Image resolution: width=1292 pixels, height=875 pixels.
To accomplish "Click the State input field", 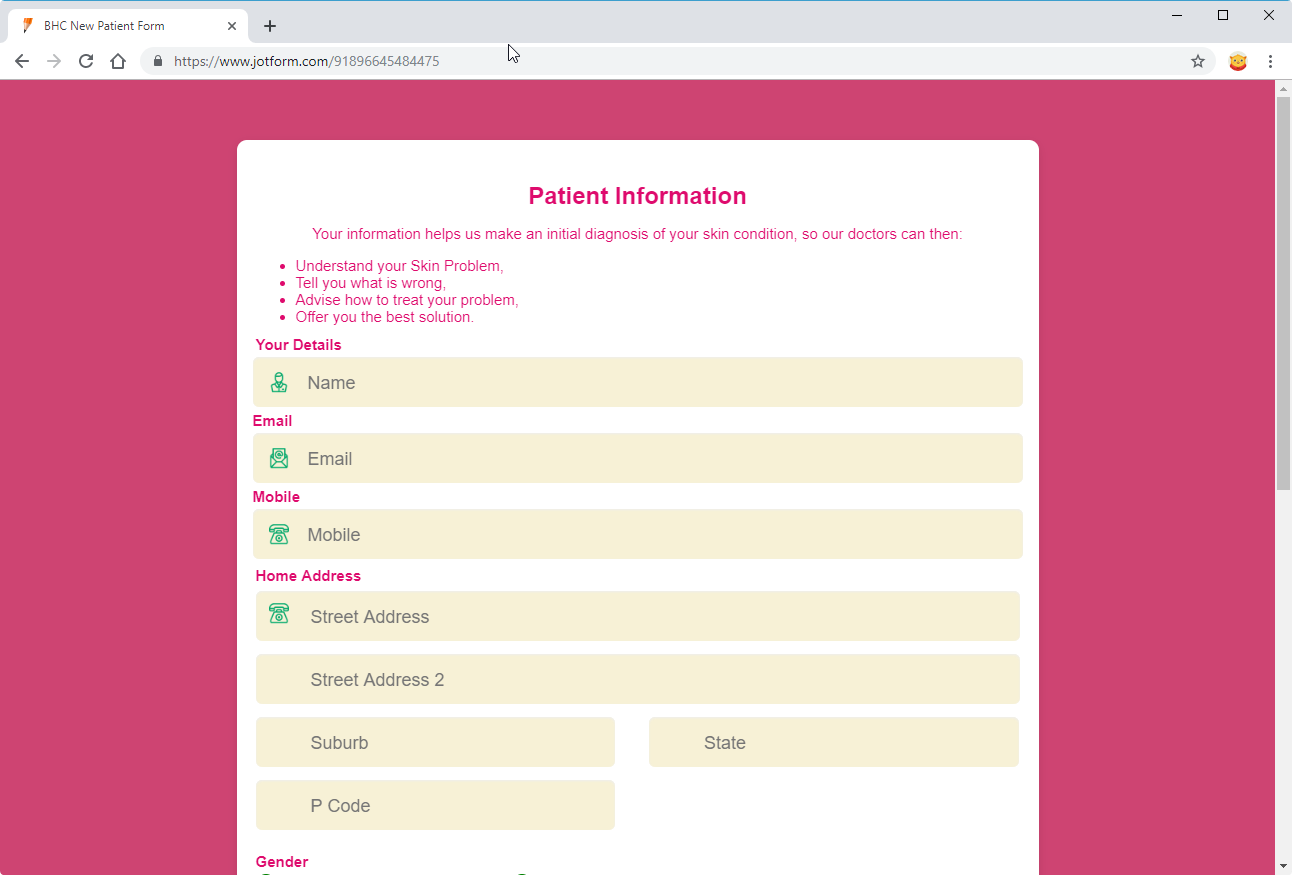I will tap(850, 742).
